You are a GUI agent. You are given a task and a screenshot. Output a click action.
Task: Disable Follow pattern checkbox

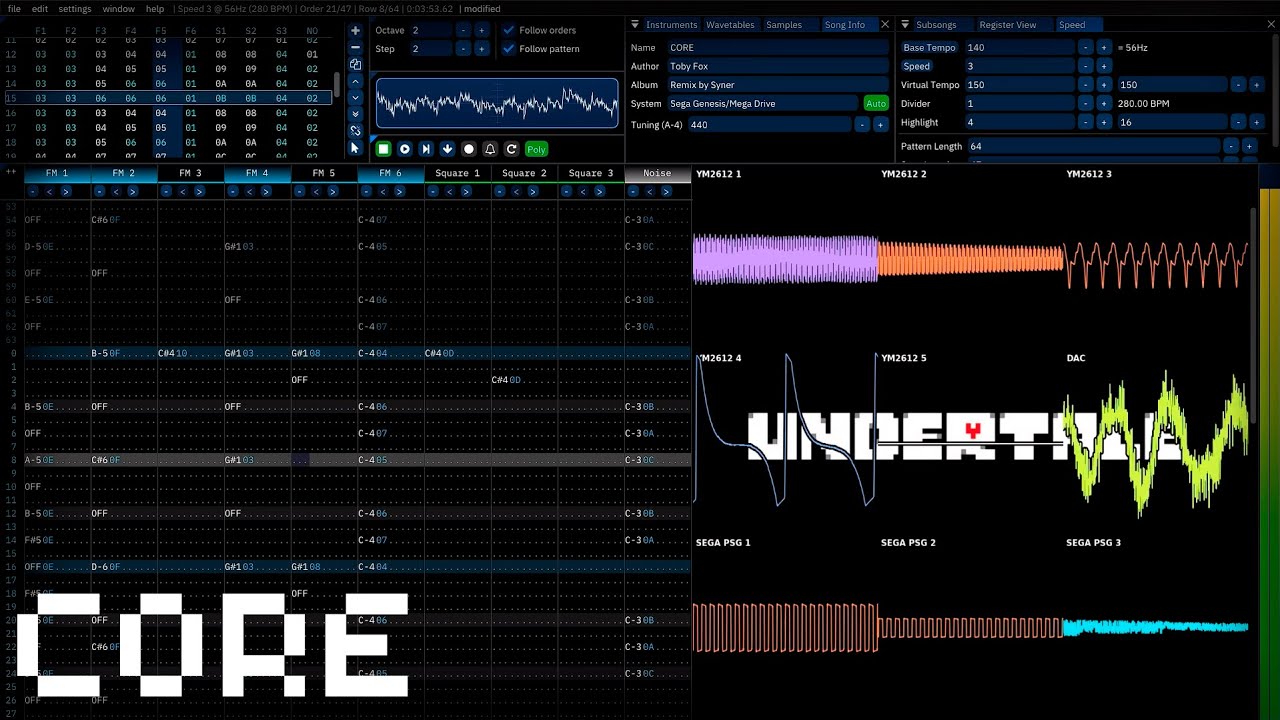(x=509, y=48)
